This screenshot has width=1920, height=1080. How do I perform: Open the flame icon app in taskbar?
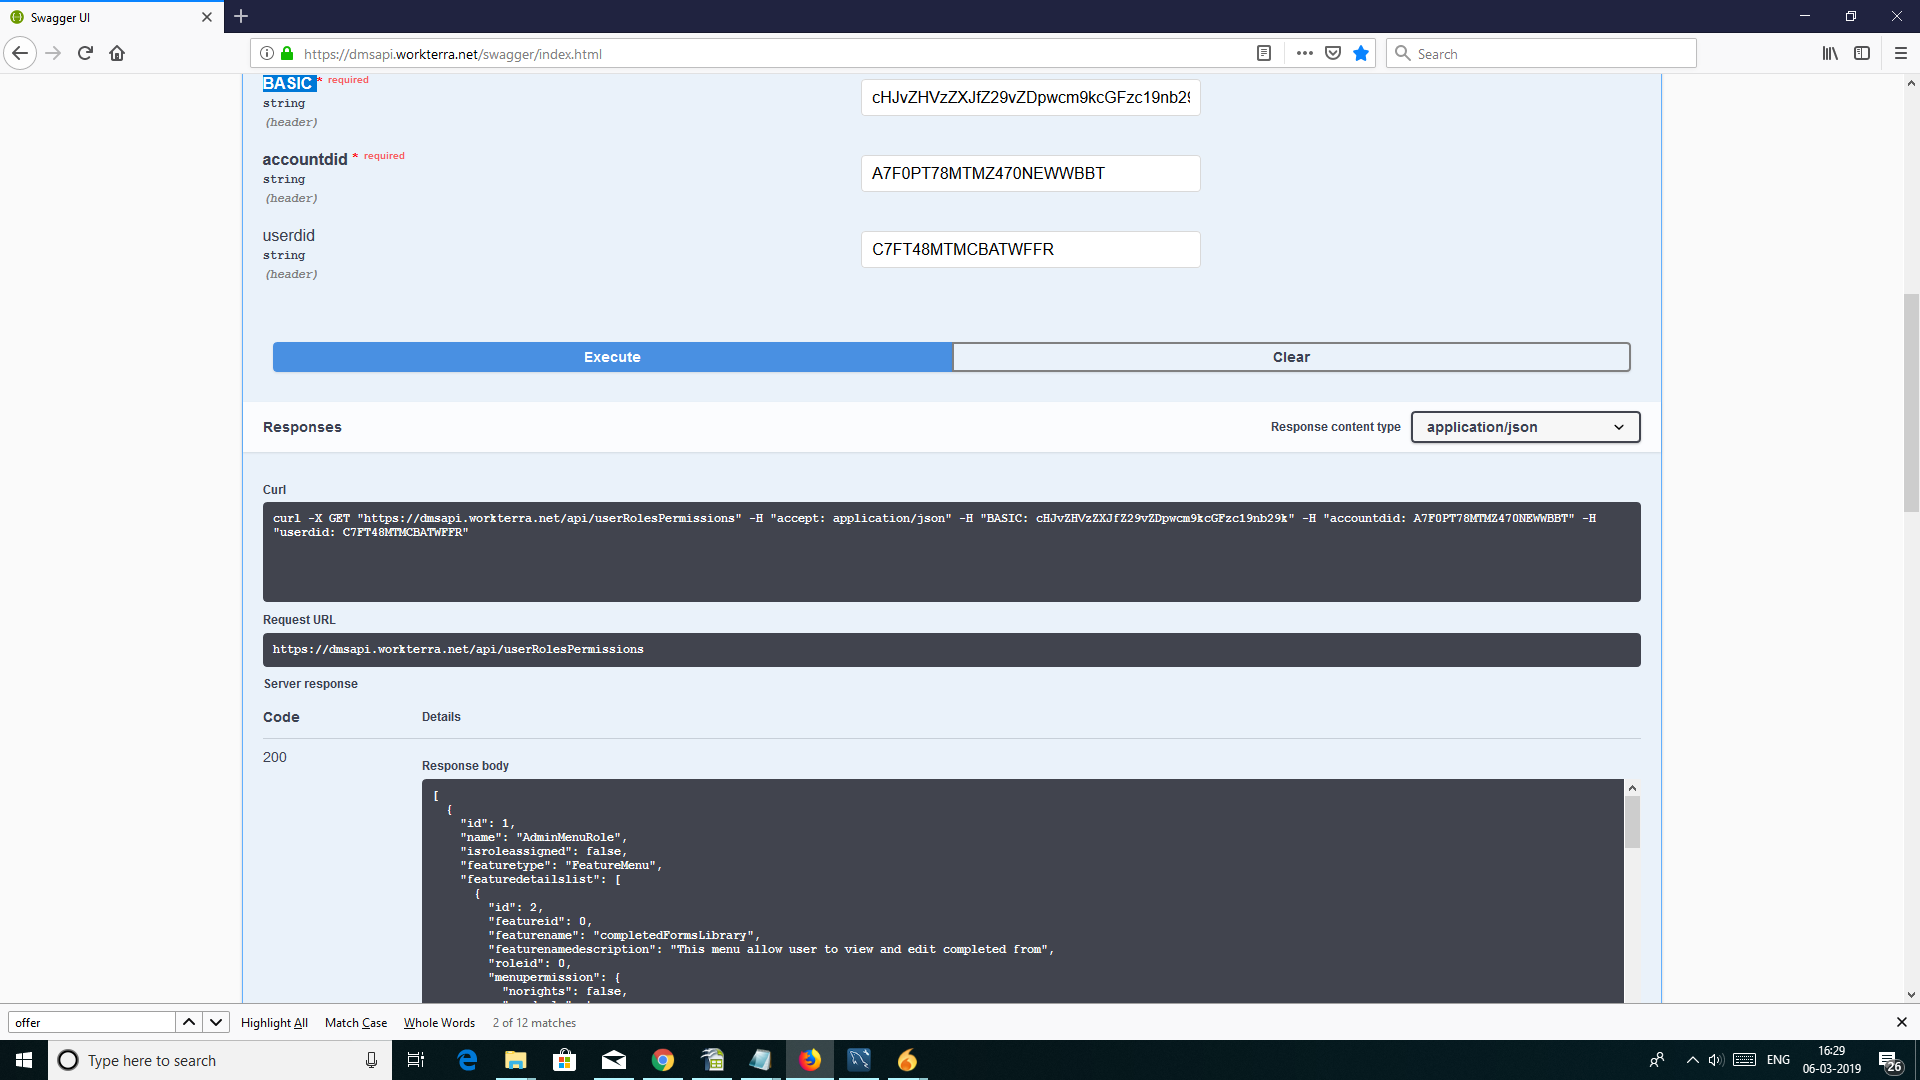[907, 1060]
